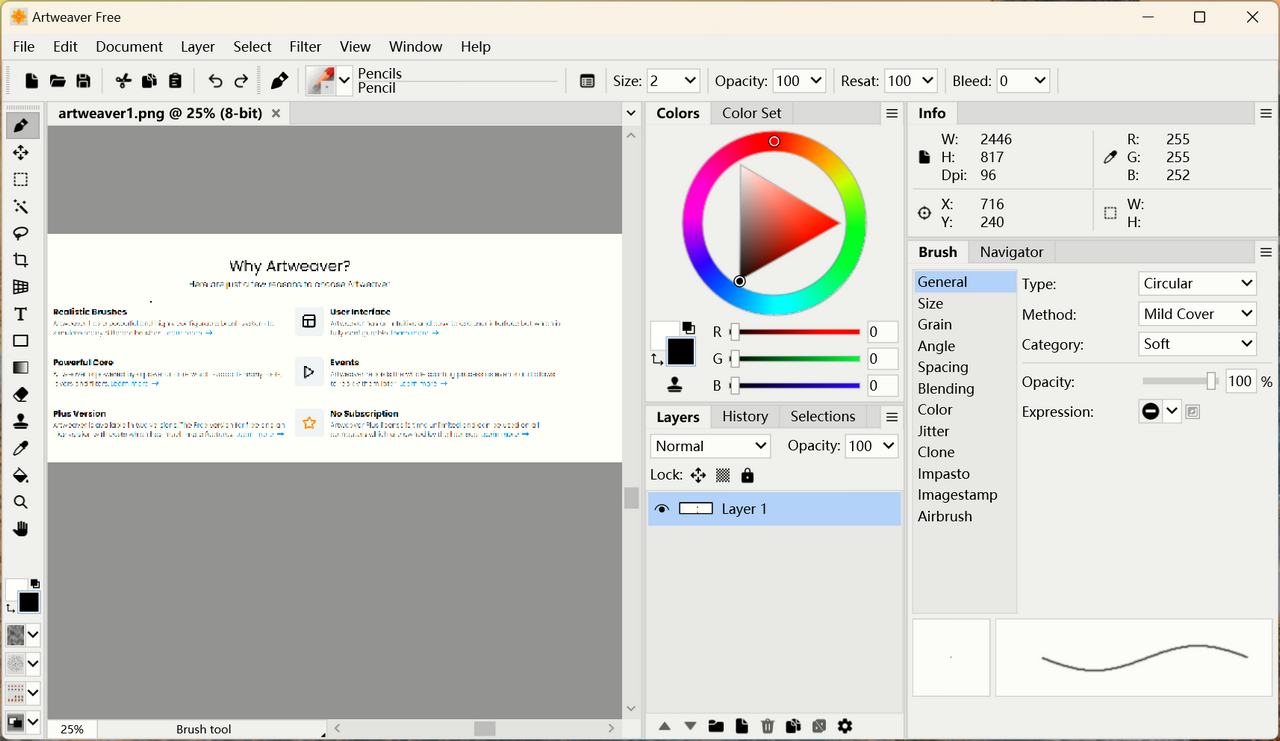This screenshot has width=1280, height=741.
Task: Open the brush Type dropdown showing Circular
Action: [x=1196, y=283]
